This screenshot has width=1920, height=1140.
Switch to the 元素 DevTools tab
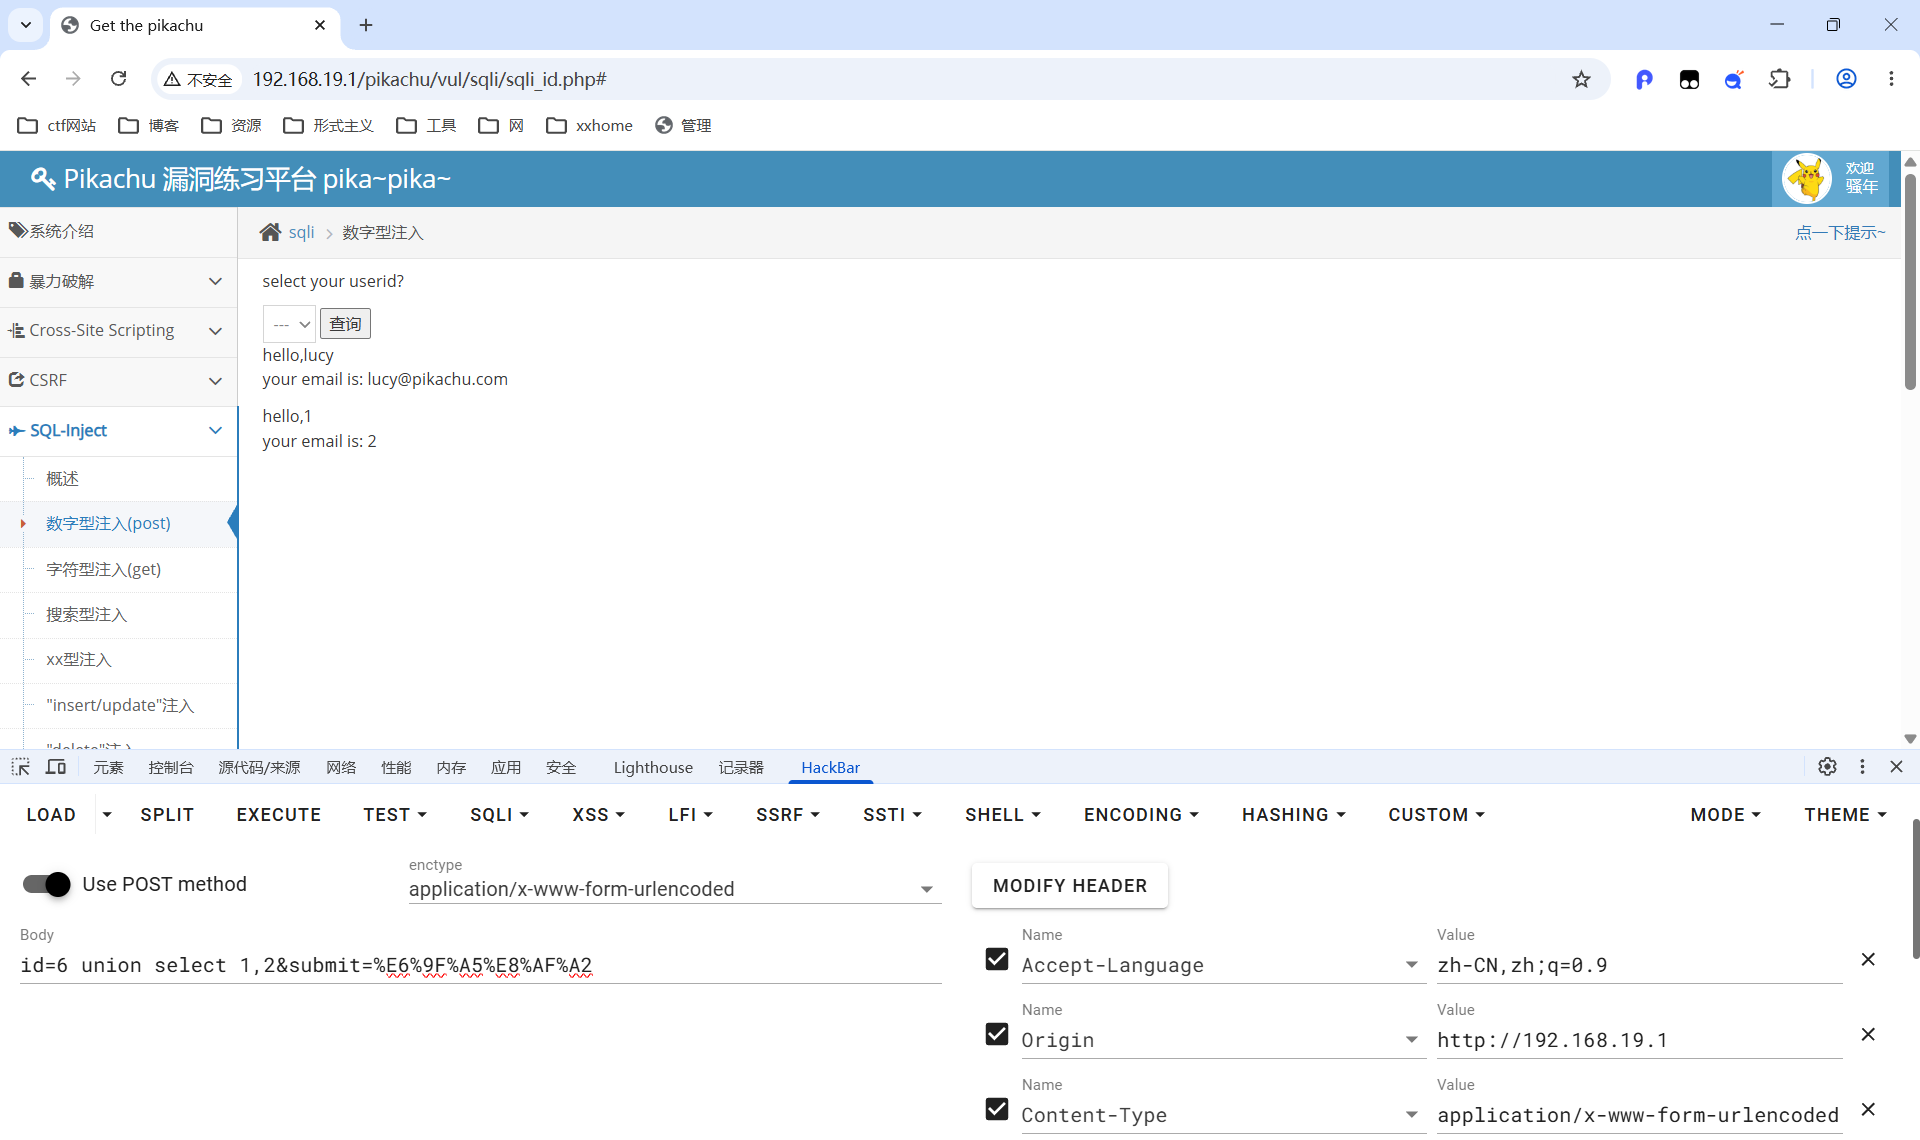[x=108, y=767]
